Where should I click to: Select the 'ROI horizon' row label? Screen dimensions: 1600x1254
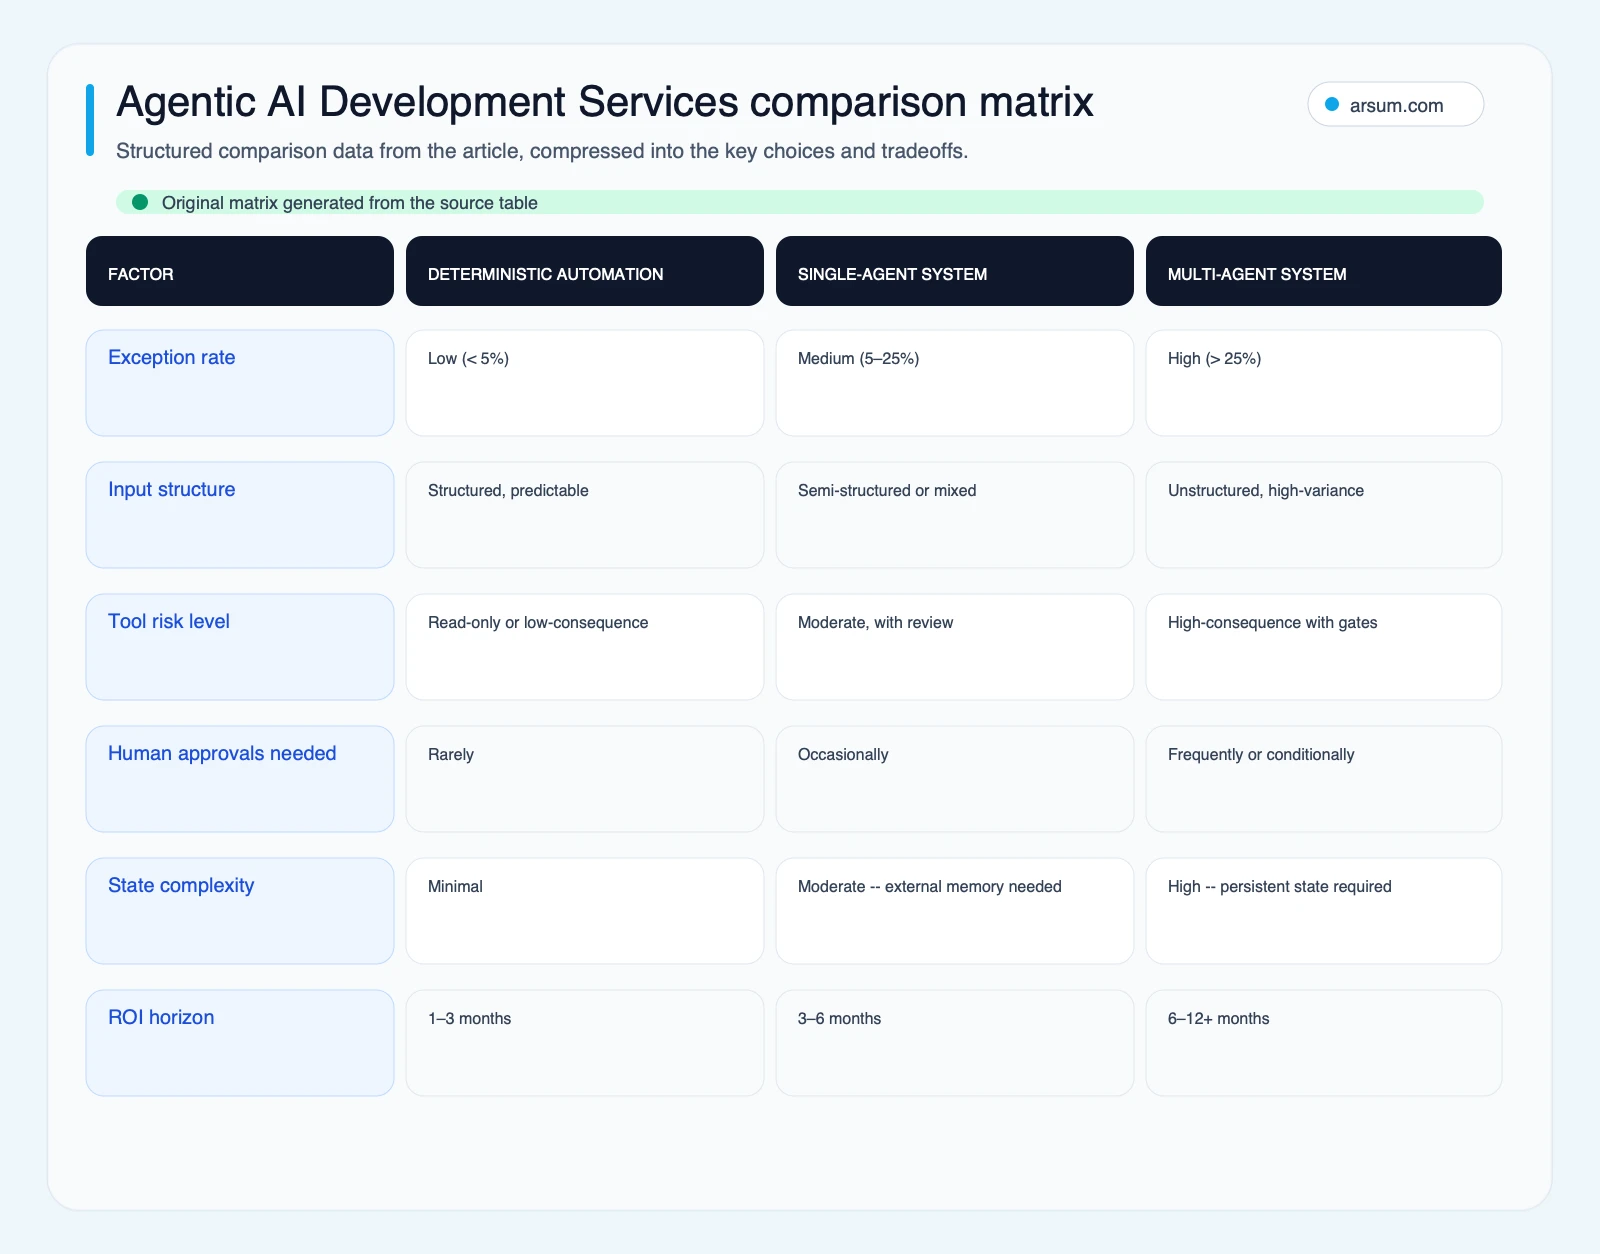coord(240,1043)
